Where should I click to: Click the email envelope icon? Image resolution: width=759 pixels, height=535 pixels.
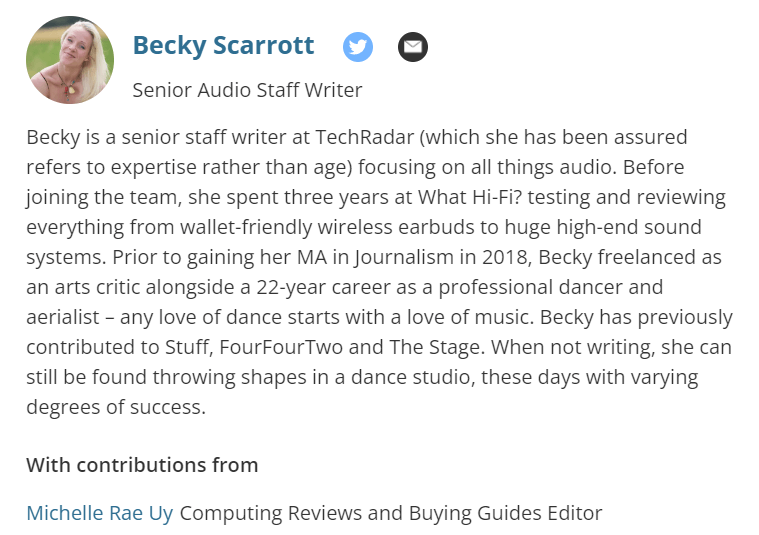point(413,47)
